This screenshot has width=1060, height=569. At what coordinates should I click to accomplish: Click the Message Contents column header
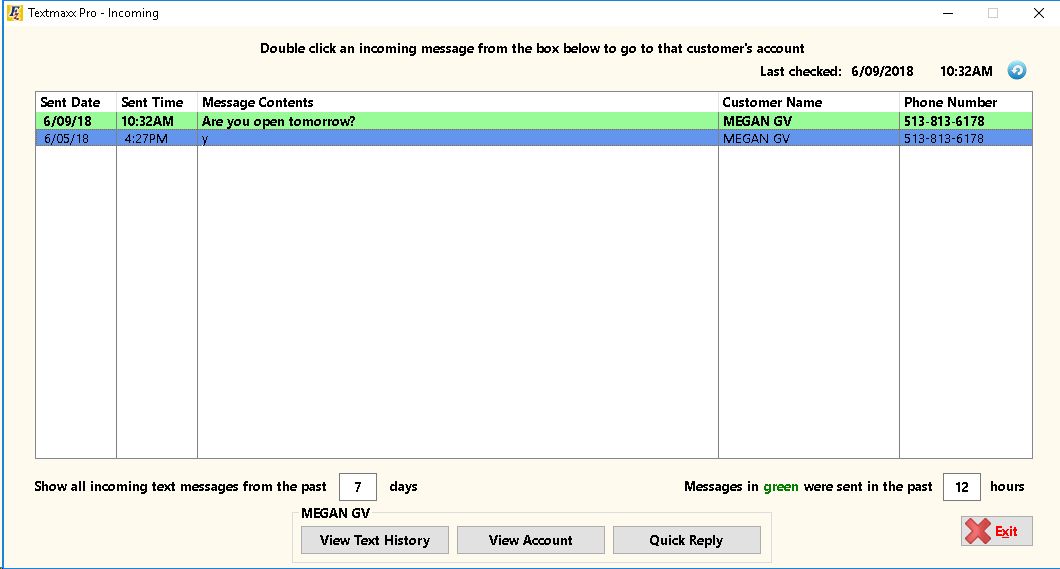pyautogui.click(x=258, y=102)
